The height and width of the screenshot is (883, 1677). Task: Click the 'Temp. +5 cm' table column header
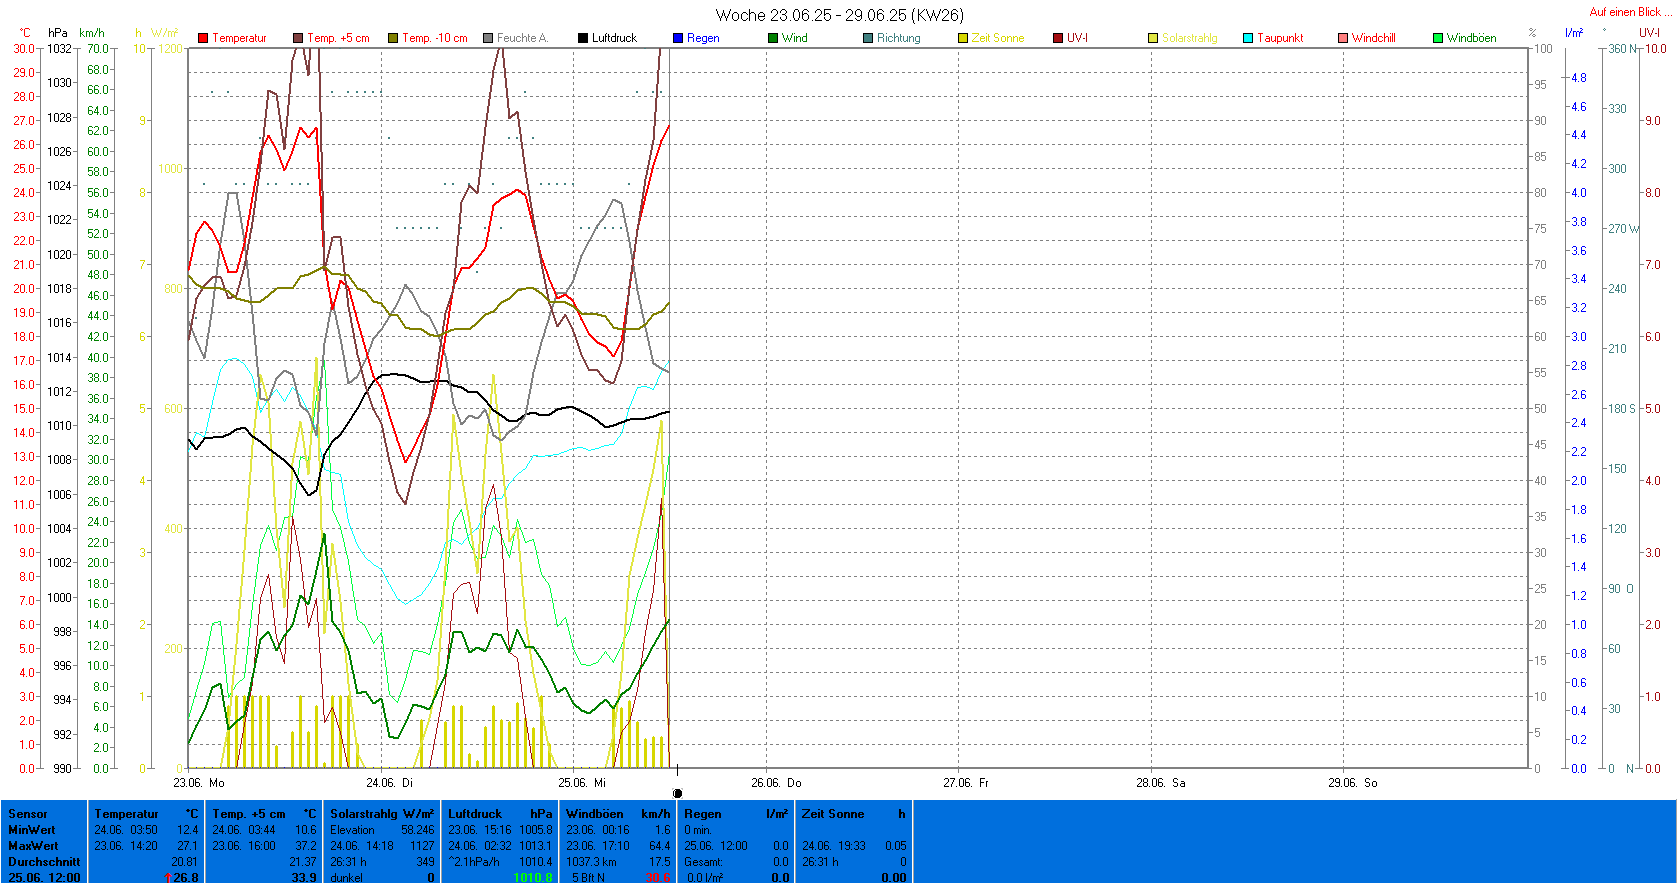click(x=249, y=814)
